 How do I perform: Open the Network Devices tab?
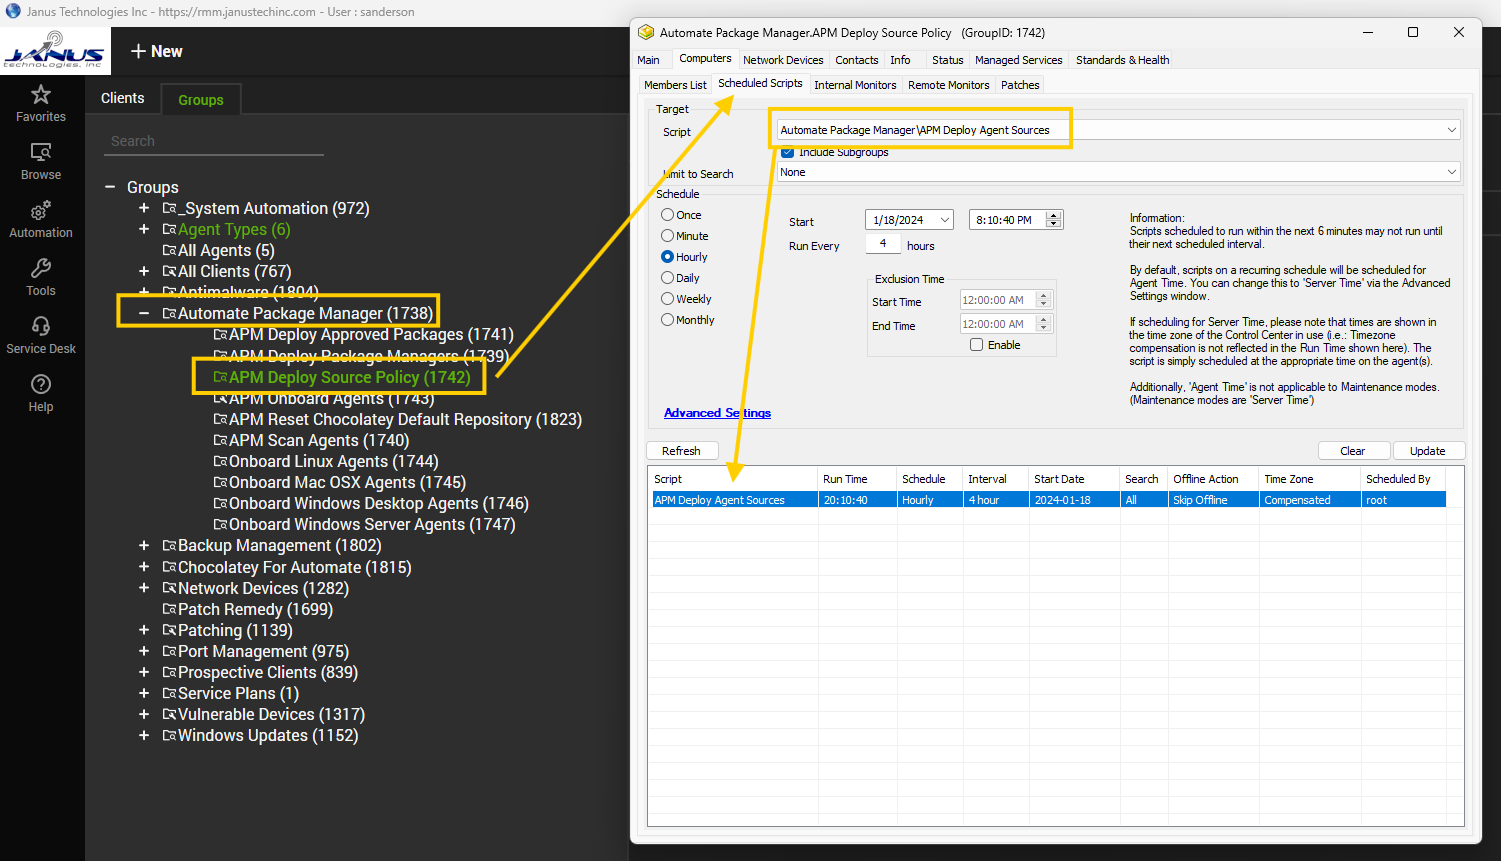click(x=783, y=60)
